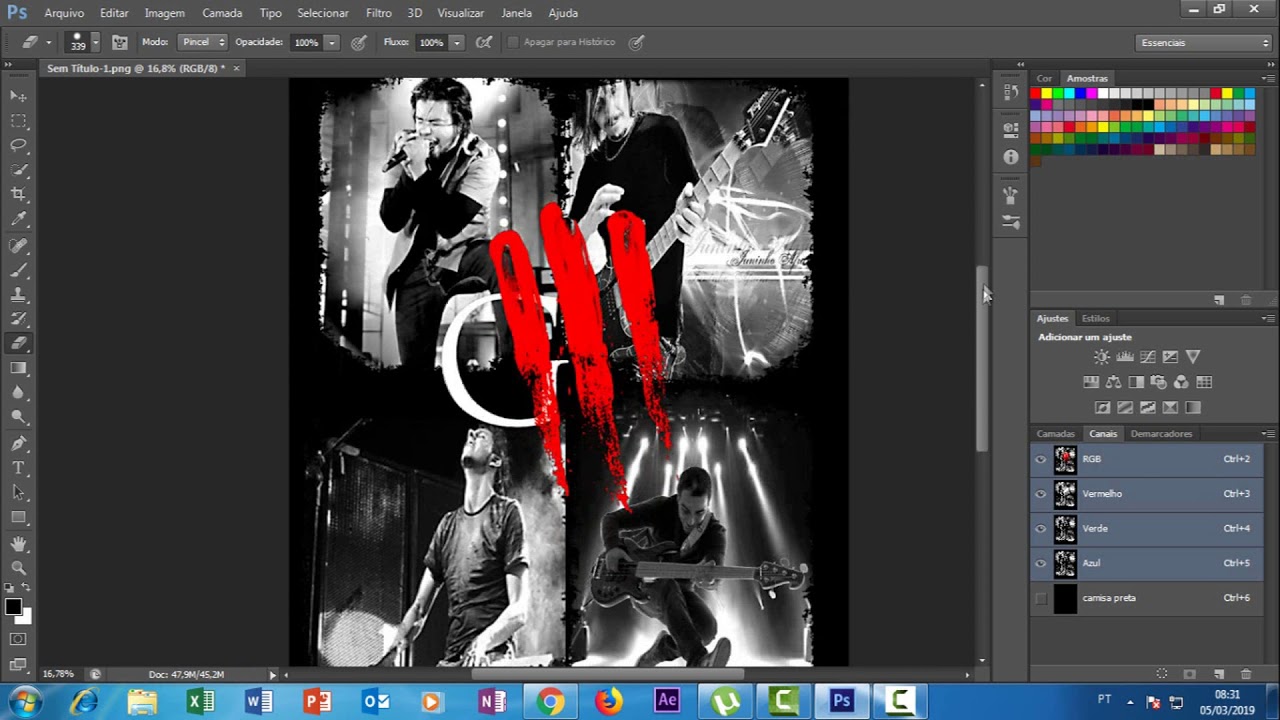
Task: Click the camisa preta channel thumbnail
Action: (1065, 598)
